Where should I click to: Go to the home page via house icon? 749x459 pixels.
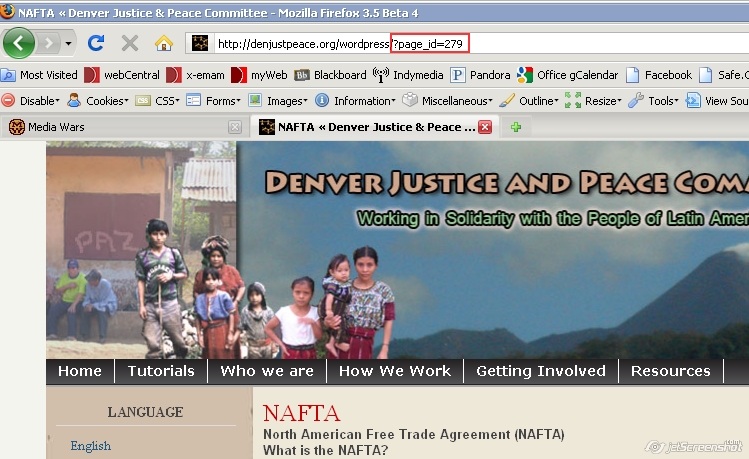(163, 43)
